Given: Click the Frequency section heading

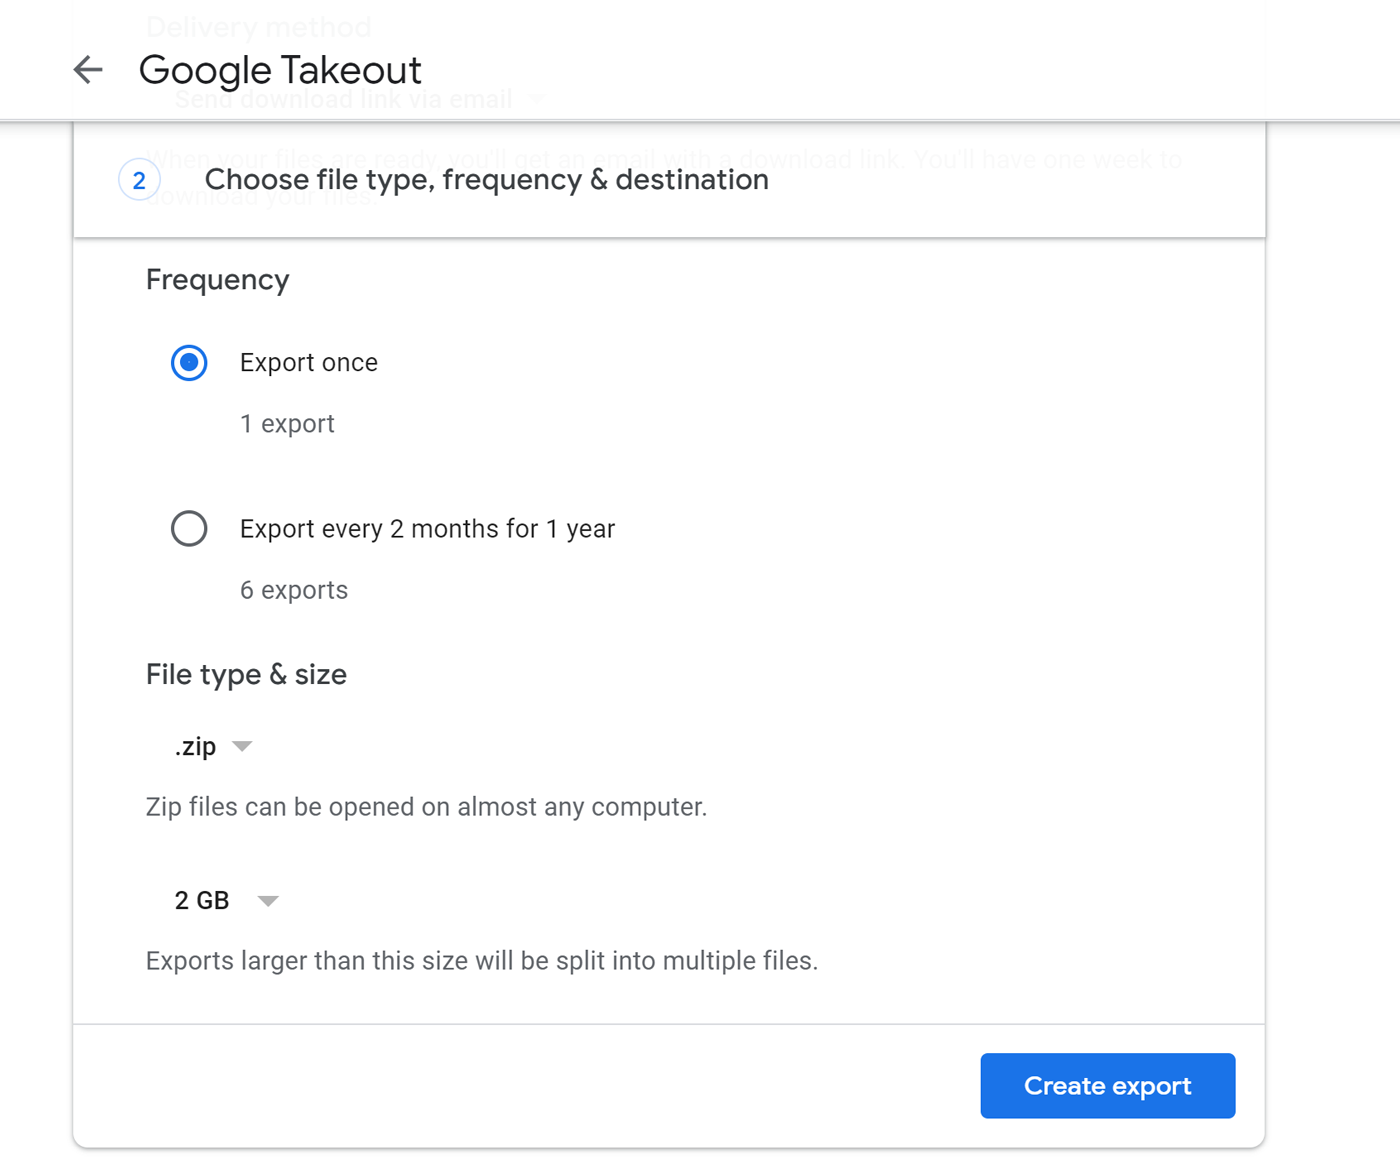Looking at the screenshot, I should pos(217,280).
